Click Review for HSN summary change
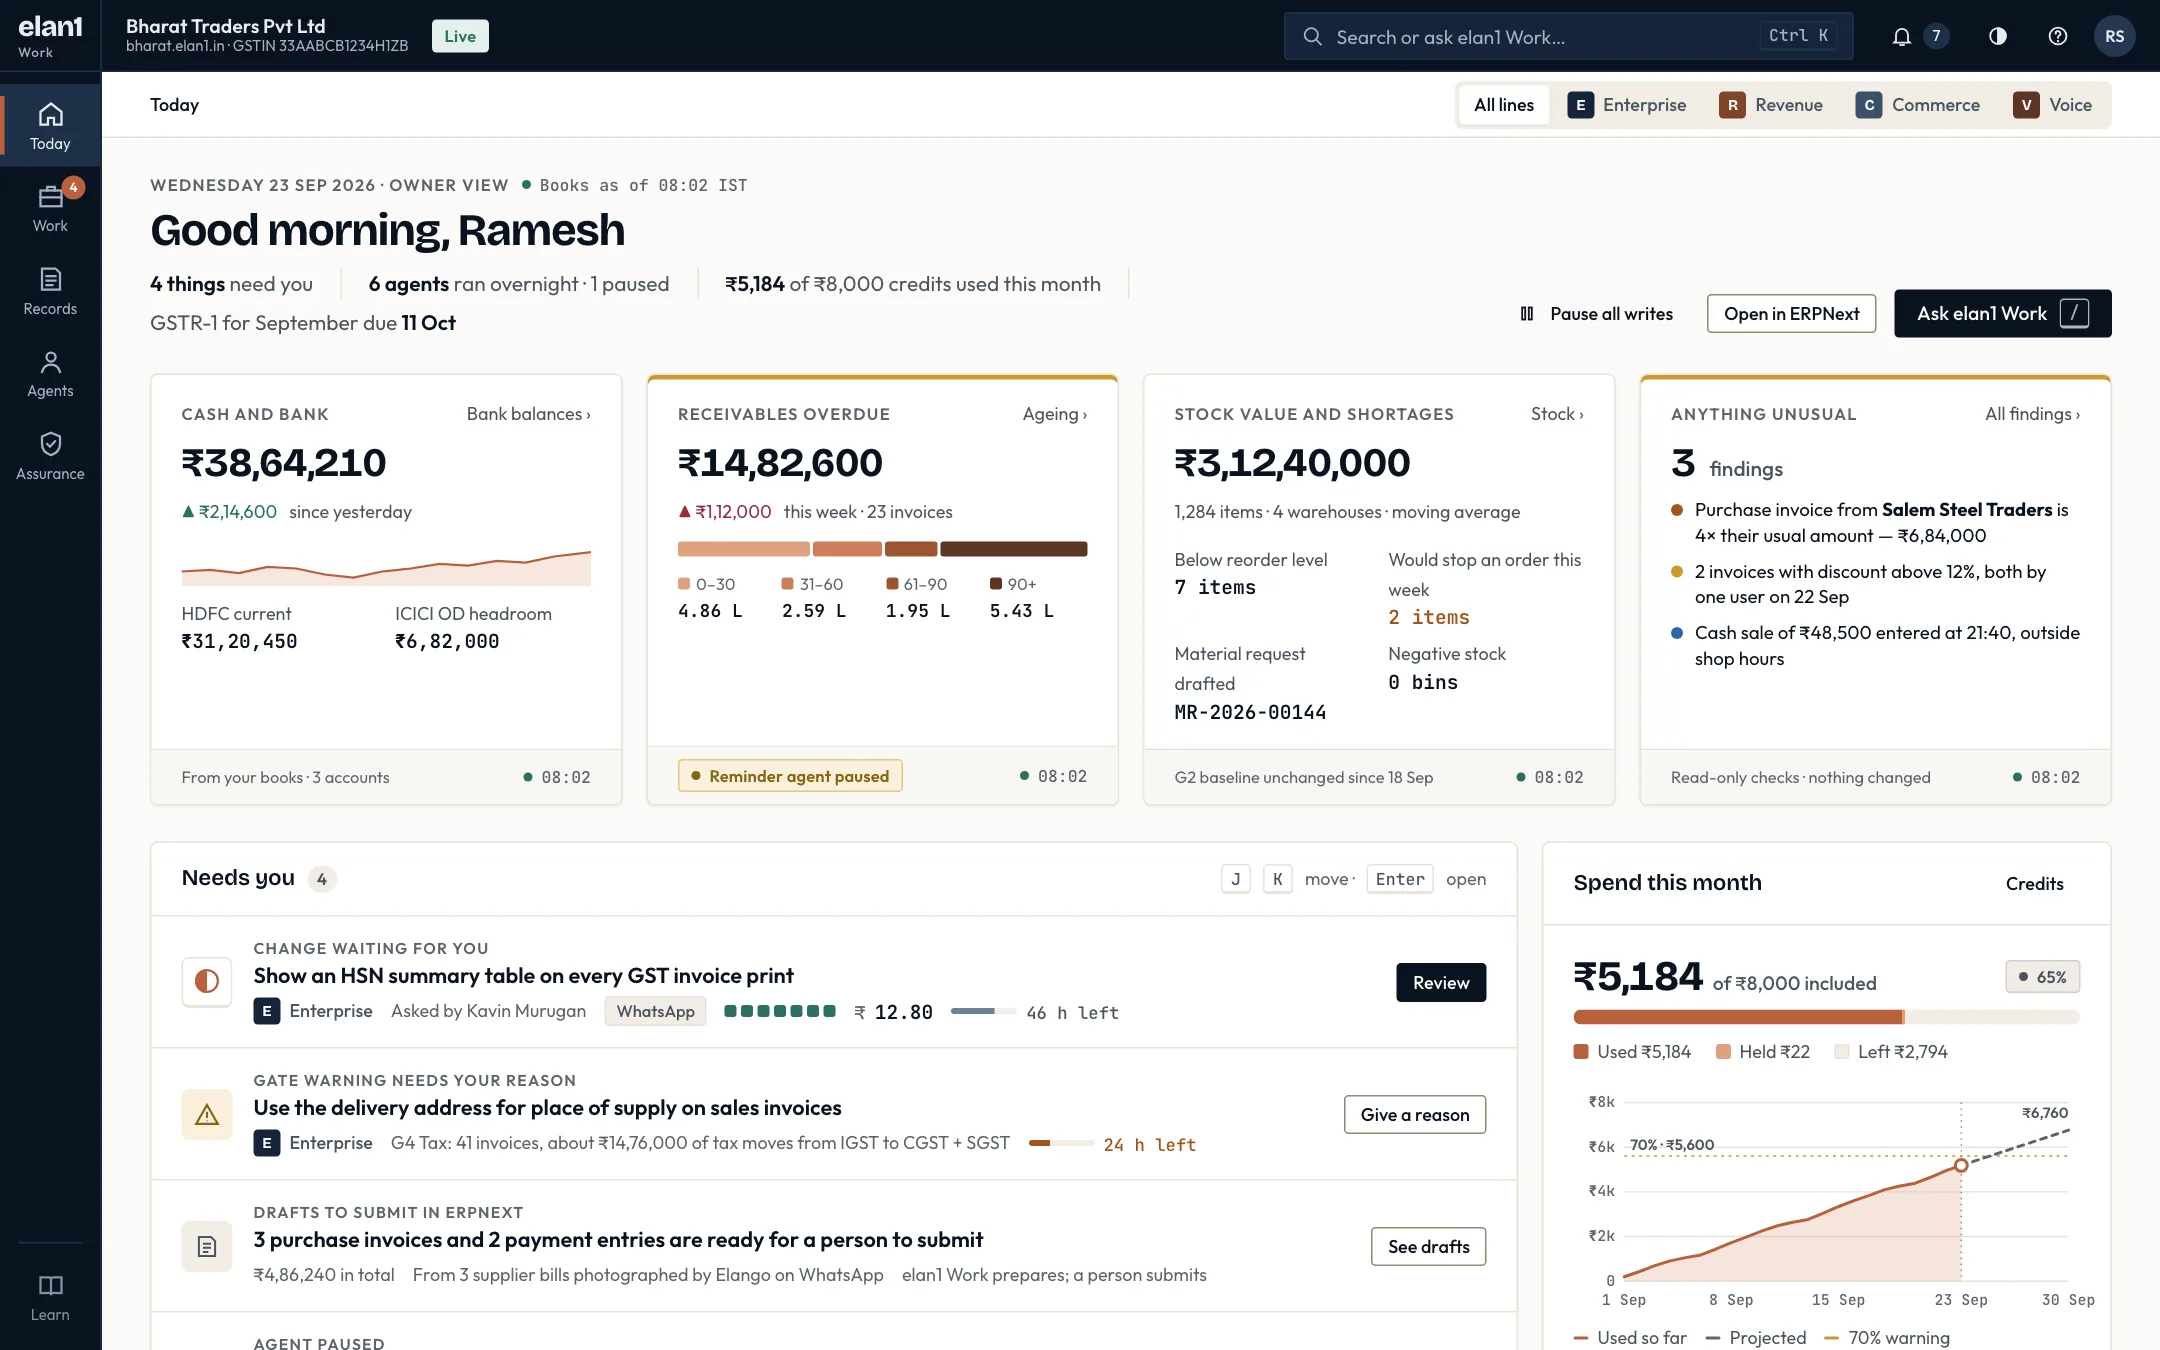The width and height of the screenshot is (2160, 1350). pyautogui.click(x=1441, y=983)
